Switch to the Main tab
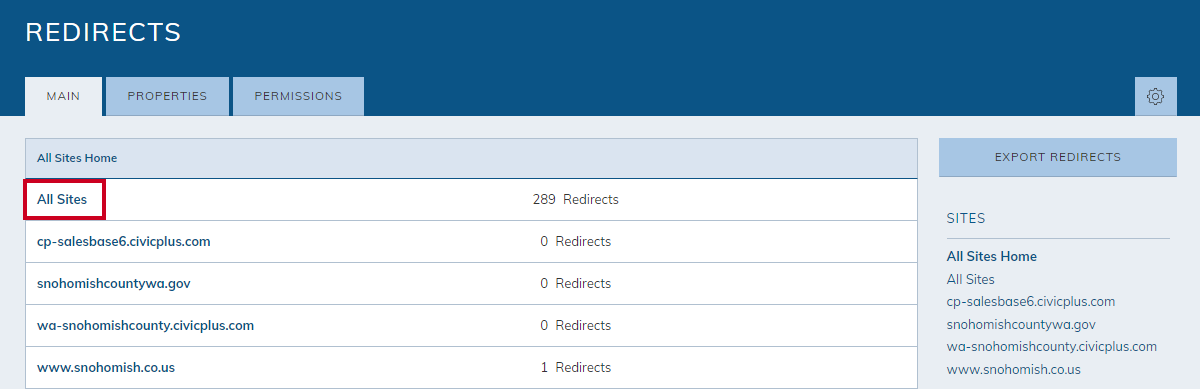 (64, 97)
